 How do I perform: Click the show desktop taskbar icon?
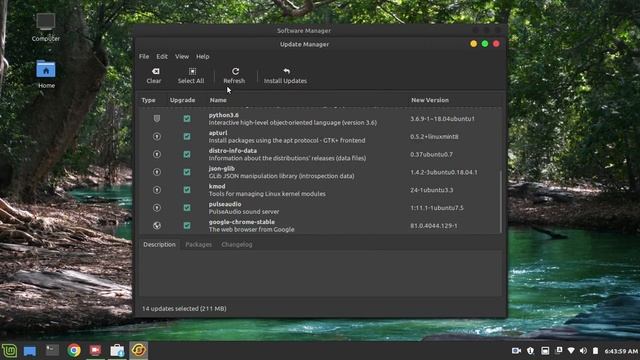30,351
